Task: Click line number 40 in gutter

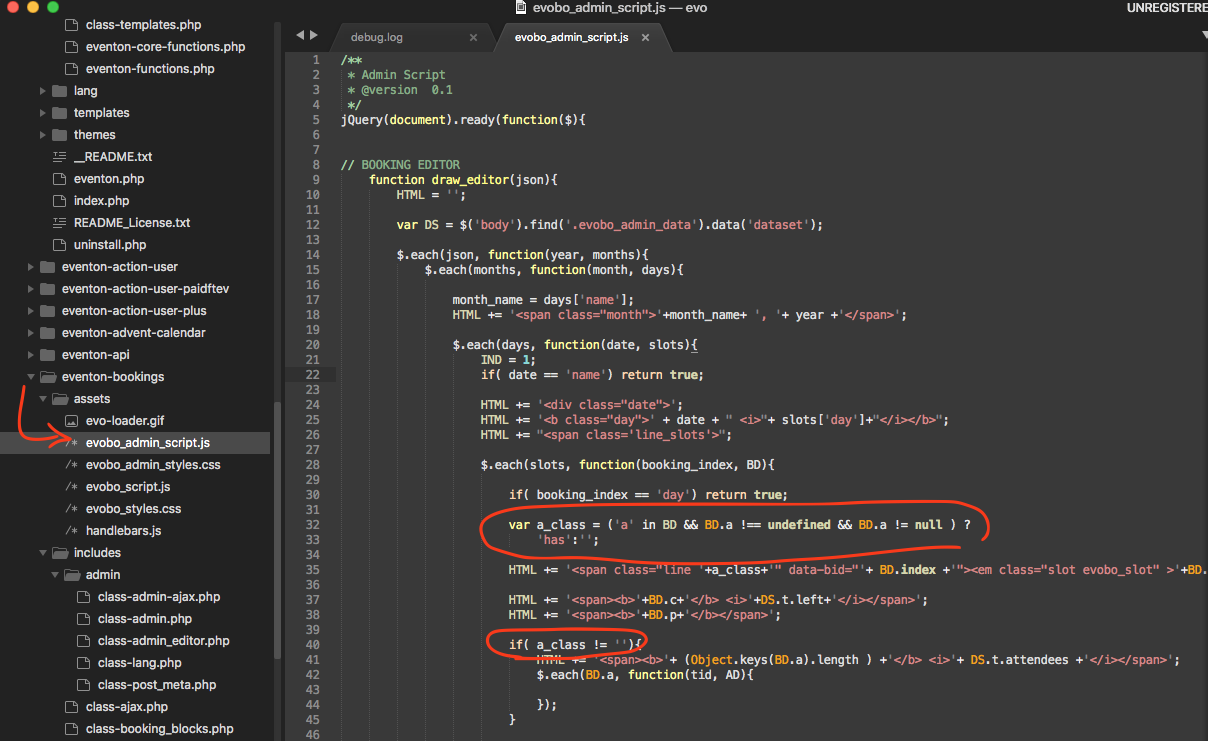Action: tap(312, 645)
